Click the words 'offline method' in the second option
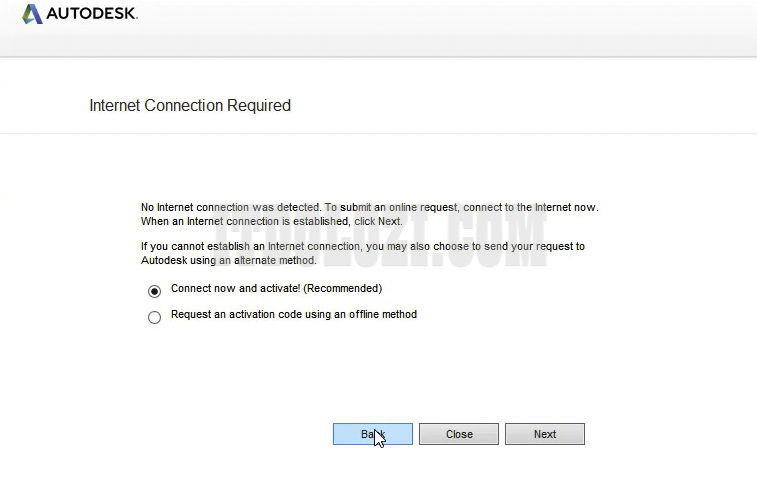Screen dimensions: 757x477 tap(382, 315)
